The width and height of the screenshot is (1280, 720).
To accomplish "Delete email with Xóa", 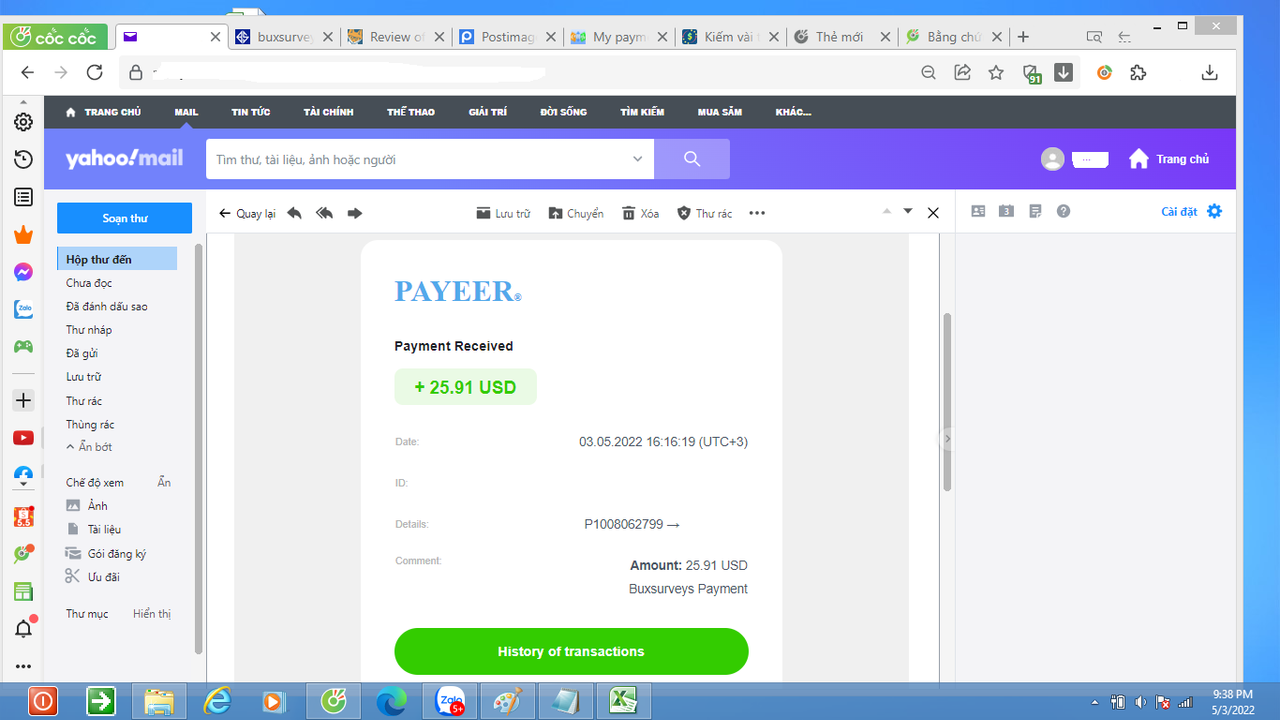I will 640,213.
